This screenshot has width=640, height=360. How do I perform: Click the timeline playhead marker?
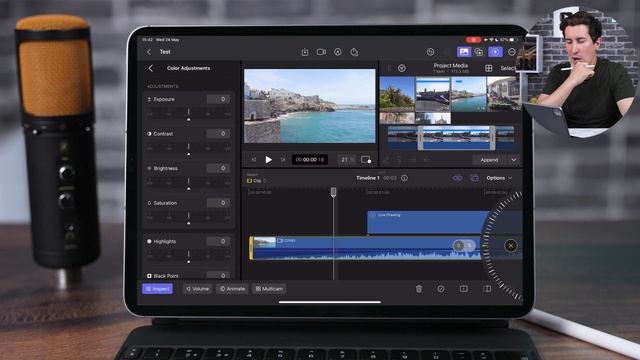click(333, 192)
